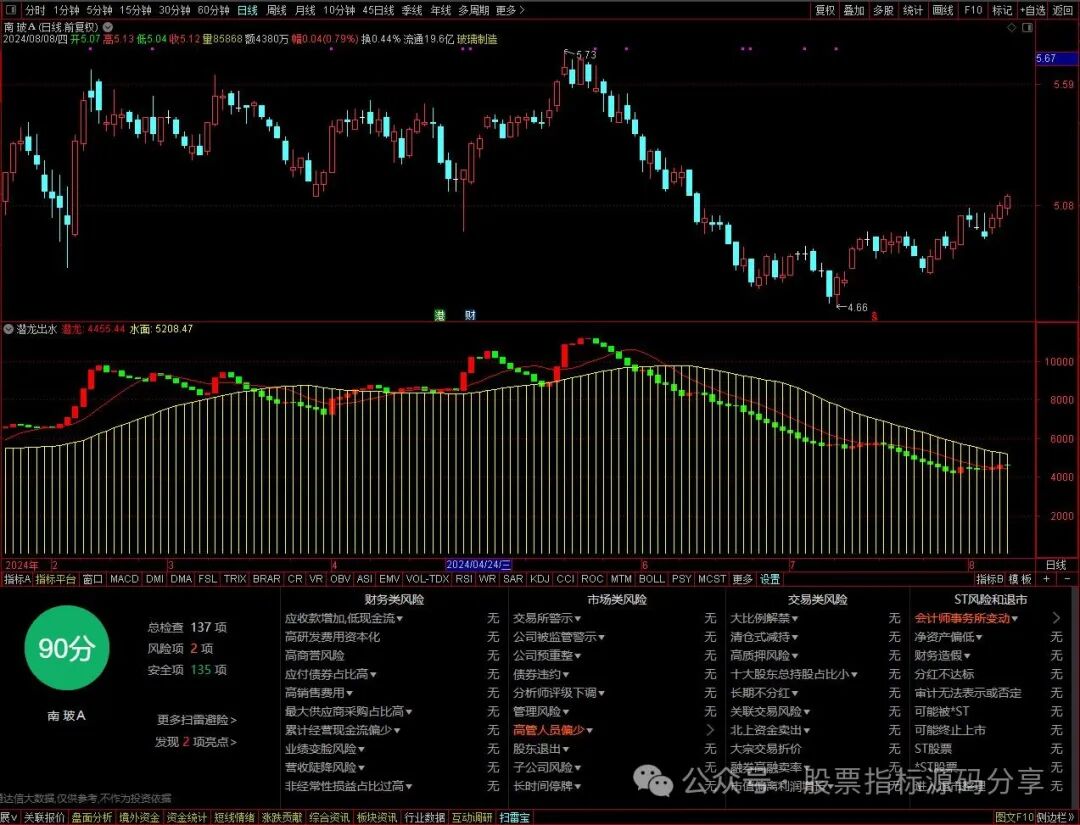Click the 5.67 price label on the price axis
1080x825 pixels.
pyautogui.click(x=1057, y=59)
